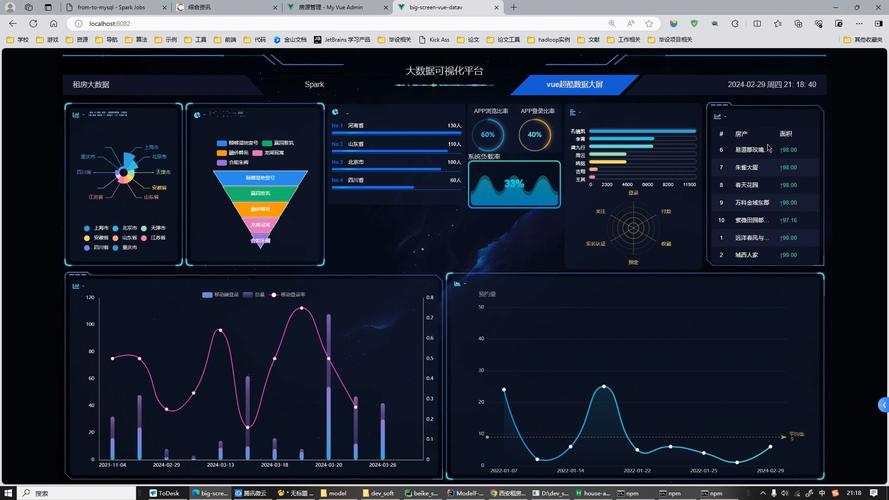
Task: Toggle 江苏省 legend item in rose chart
Action: 153,238
